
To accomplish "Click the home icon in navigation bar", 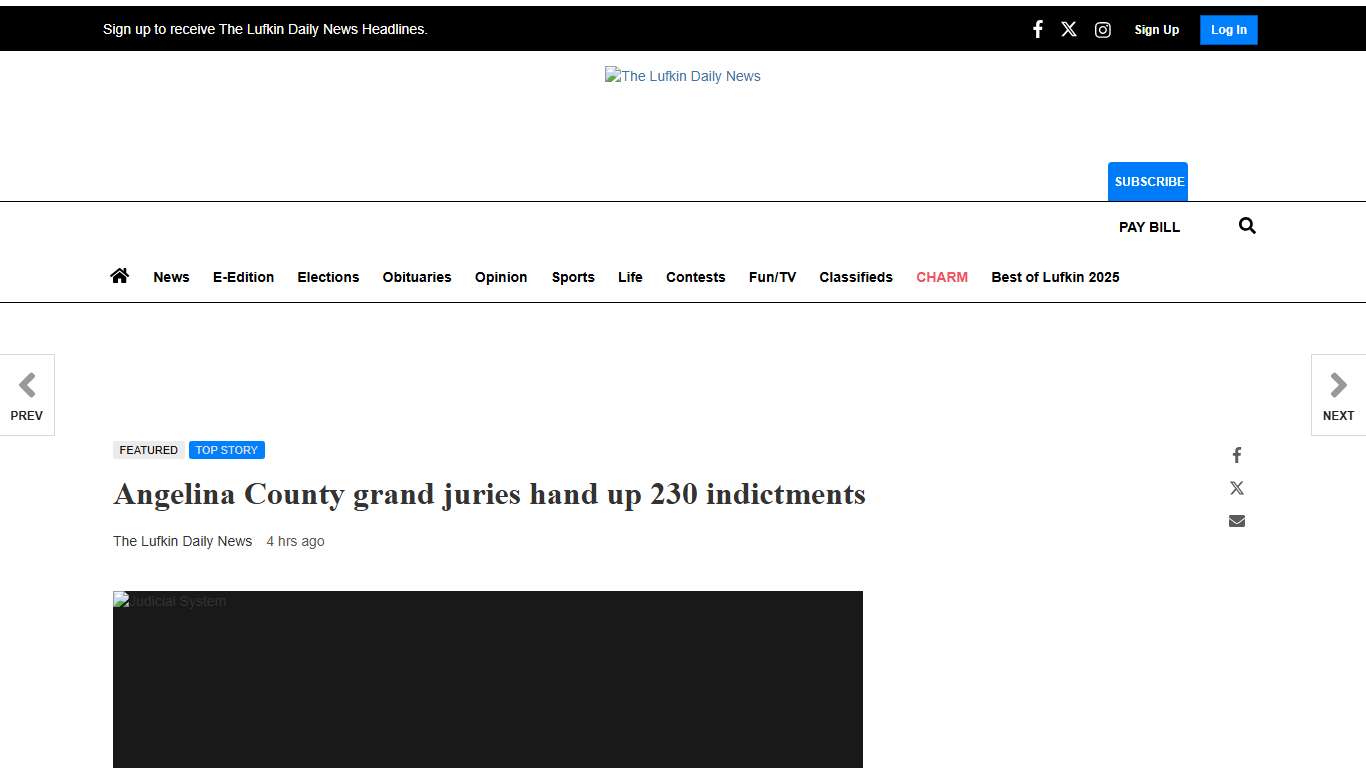I will (x=119, y=276).
